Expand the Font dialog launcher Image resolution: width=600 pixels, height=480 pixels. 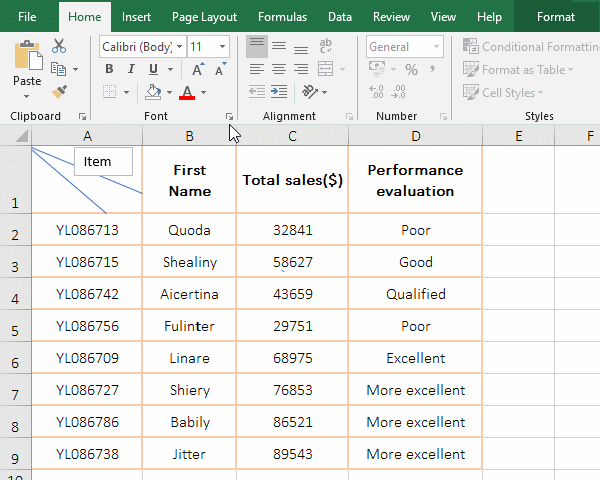pyautogui.click(x=229, y=116)
